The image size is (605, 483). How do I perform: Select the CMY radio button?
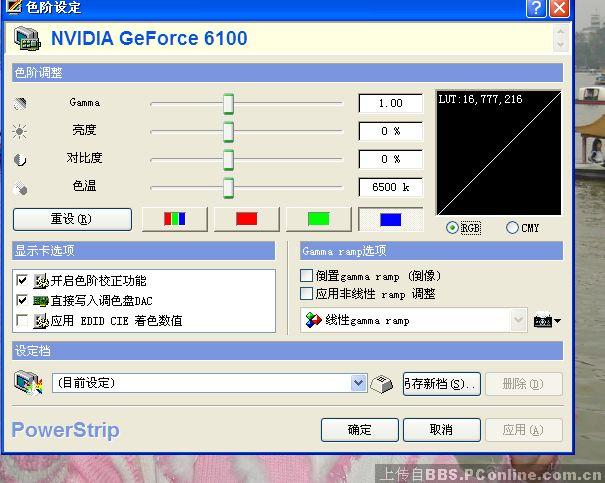pos(512,228)
